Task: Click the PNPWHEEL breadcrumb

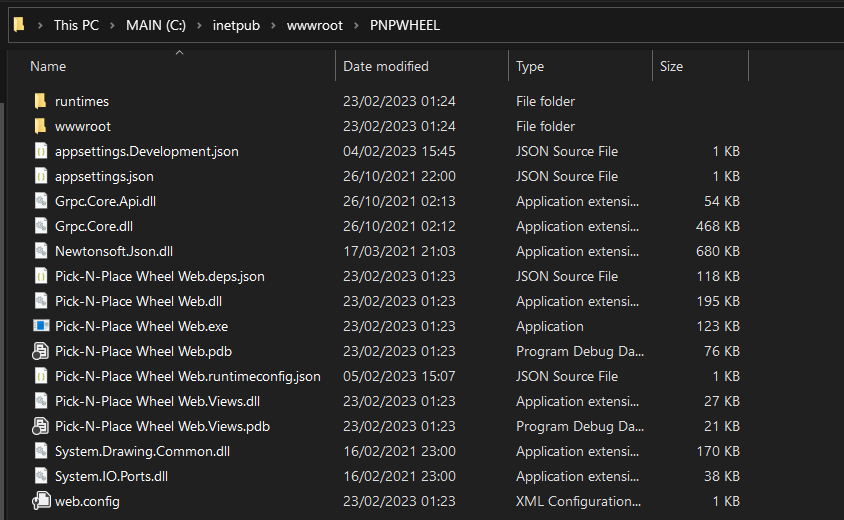Action: 405,25
